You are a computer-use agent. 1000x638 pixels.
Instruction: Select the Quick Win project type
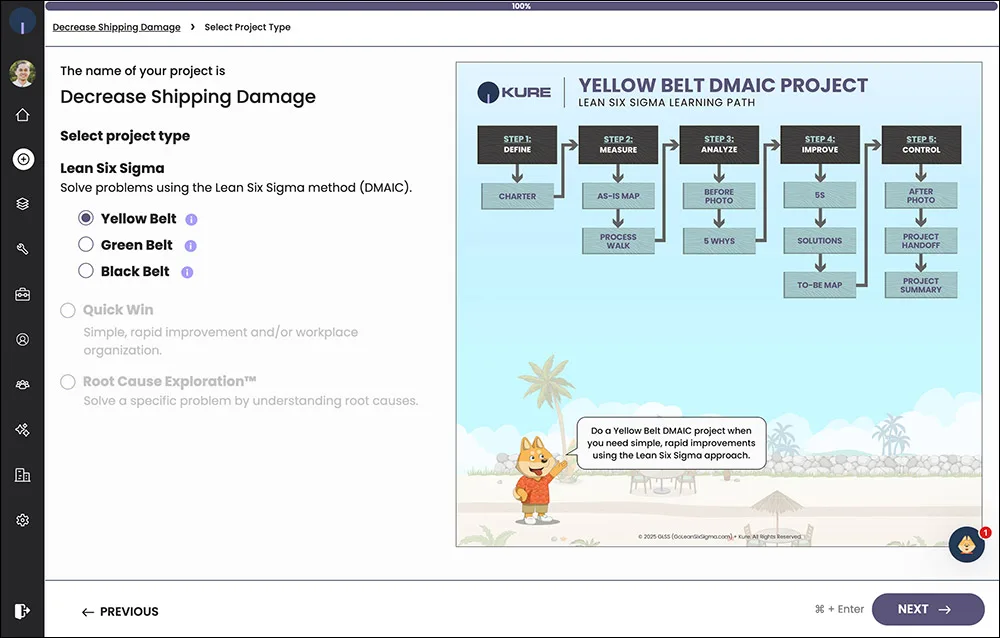[68, 310]
